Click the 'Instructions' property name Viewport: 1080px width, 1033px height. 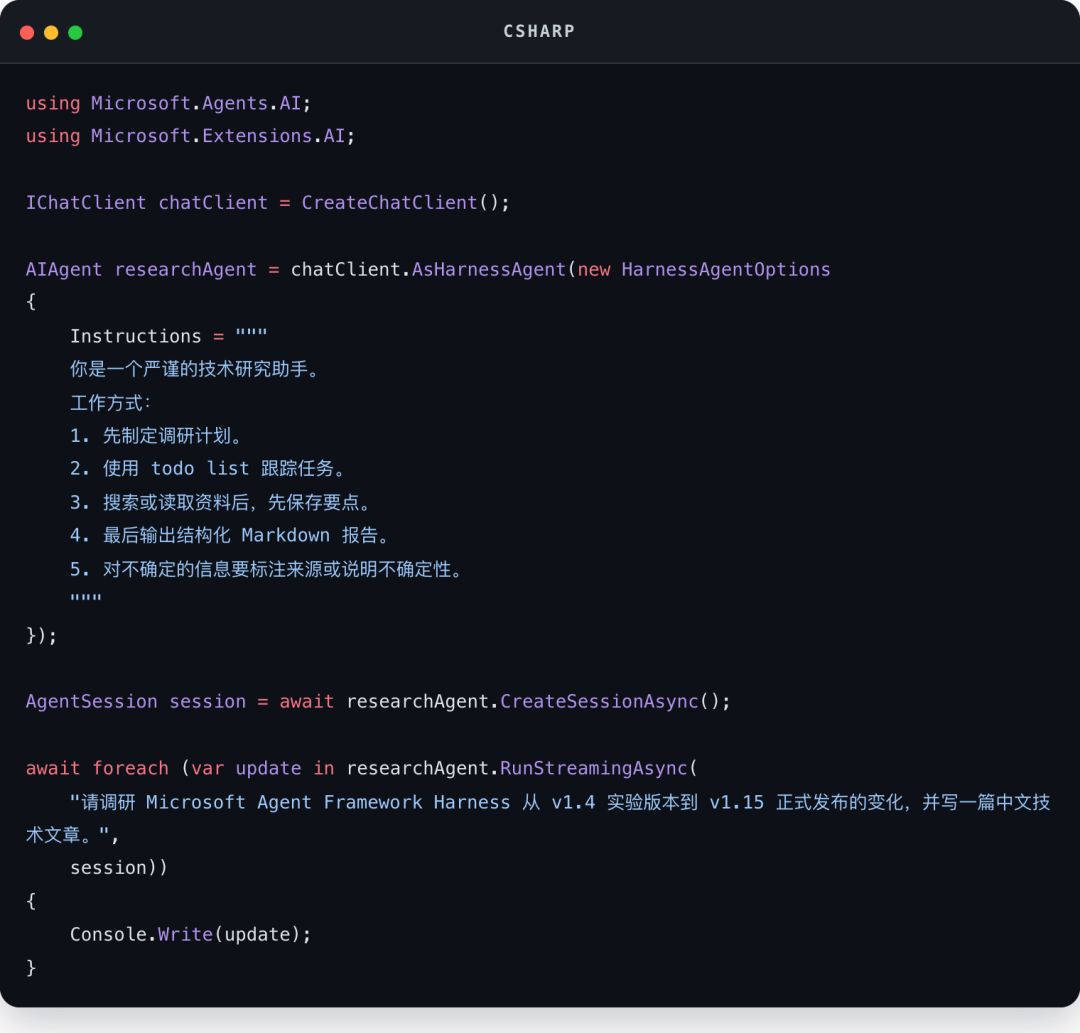pos(136,336)
